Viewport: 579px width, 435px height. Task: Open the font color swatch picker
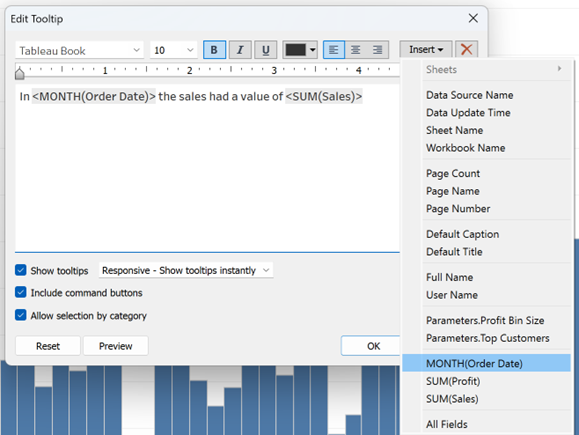click(x=300, y=49)
